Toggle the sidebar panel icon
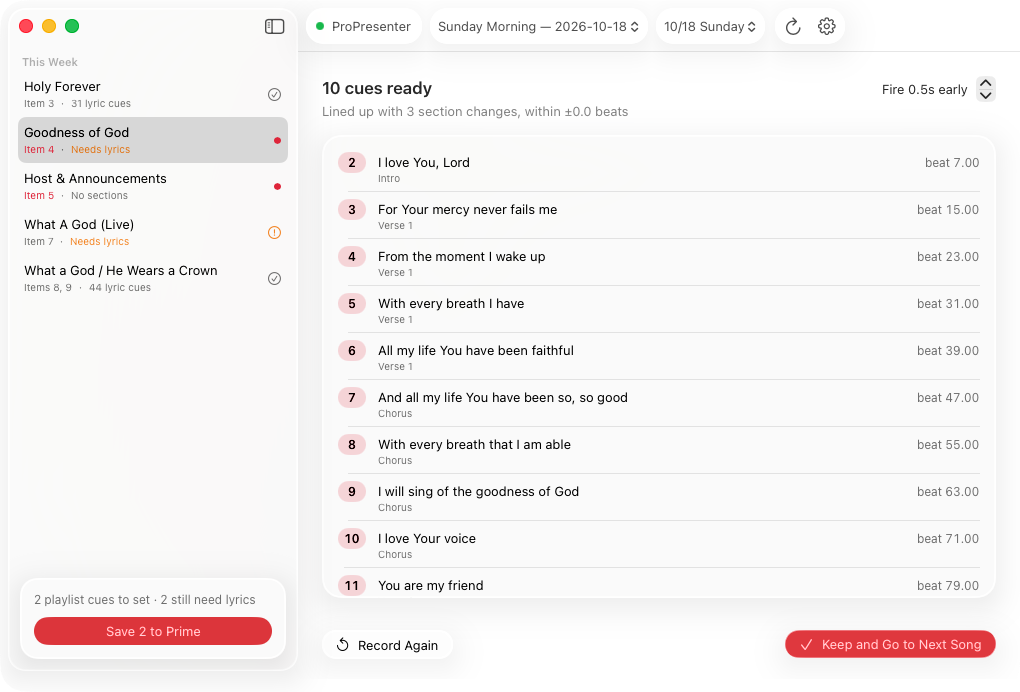This screenshot has height=692, width=1020. (x=275, y=26)
